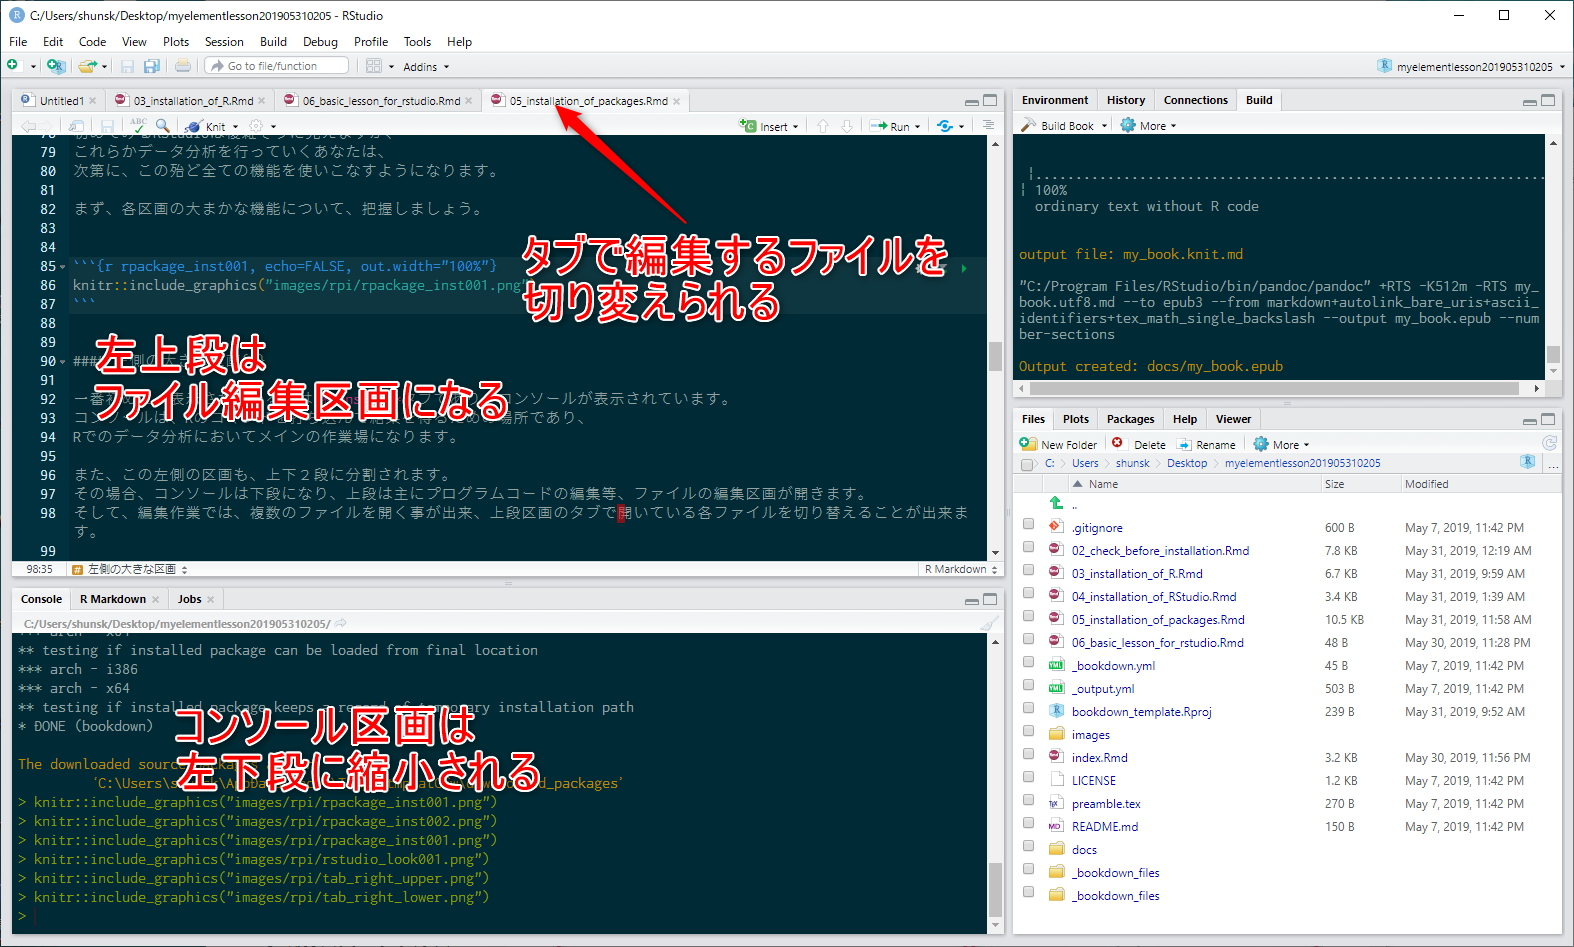Go up to parent directory icon
The width and height of the screenshot is (1574, 947).
(1056, 503)
